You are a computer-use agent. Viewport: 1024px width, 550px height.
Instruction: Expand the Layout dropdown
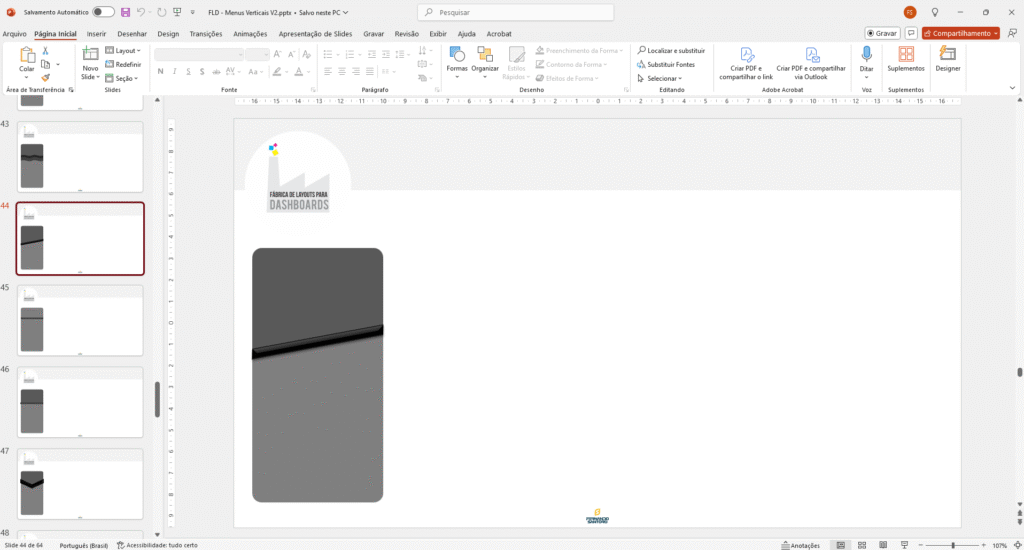pyautogui.click(x=128, y=50)
